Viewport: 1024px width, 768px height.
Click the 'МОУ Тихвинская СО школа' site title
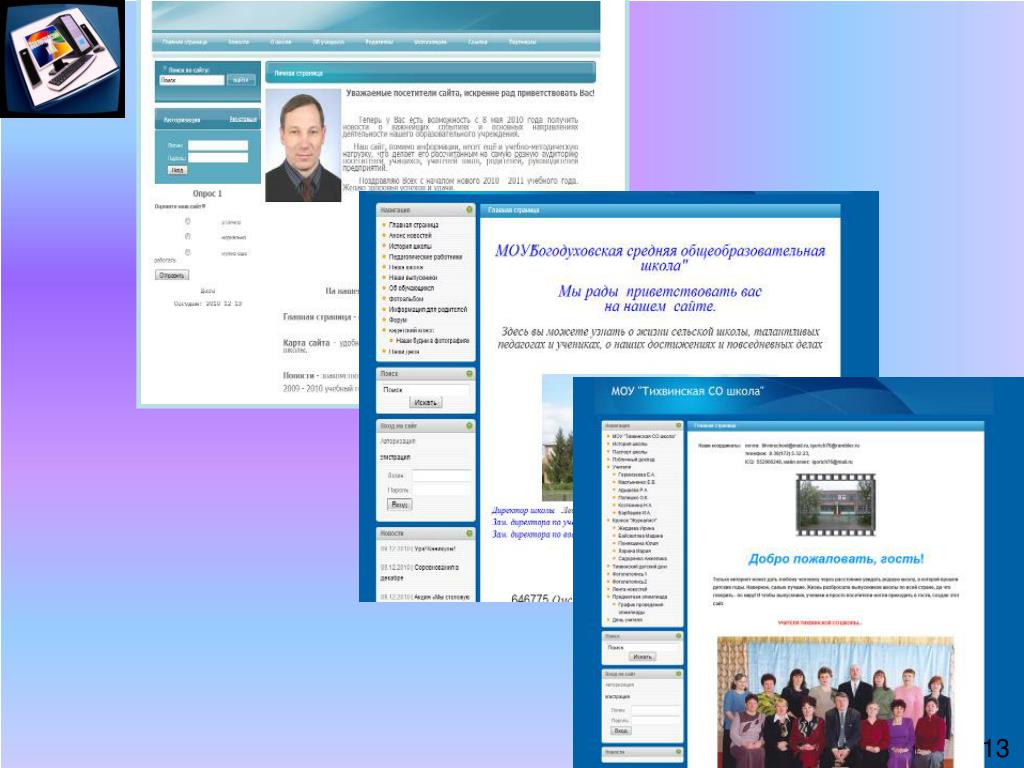tap(687, 391)
